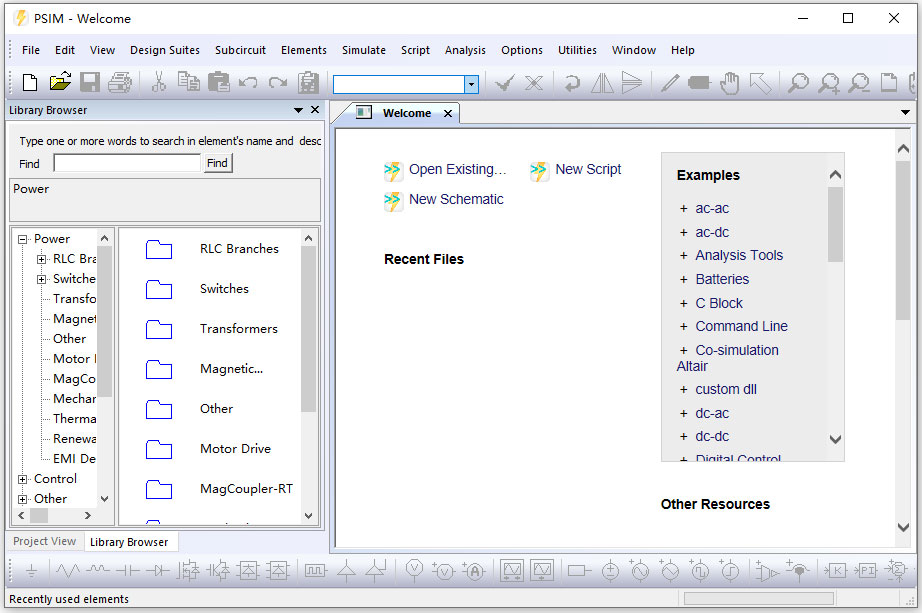Image resolution: width=922 pixels, height=613 pixels.
Task: Select the hand pan tool icon
Action: coord(729,83)
